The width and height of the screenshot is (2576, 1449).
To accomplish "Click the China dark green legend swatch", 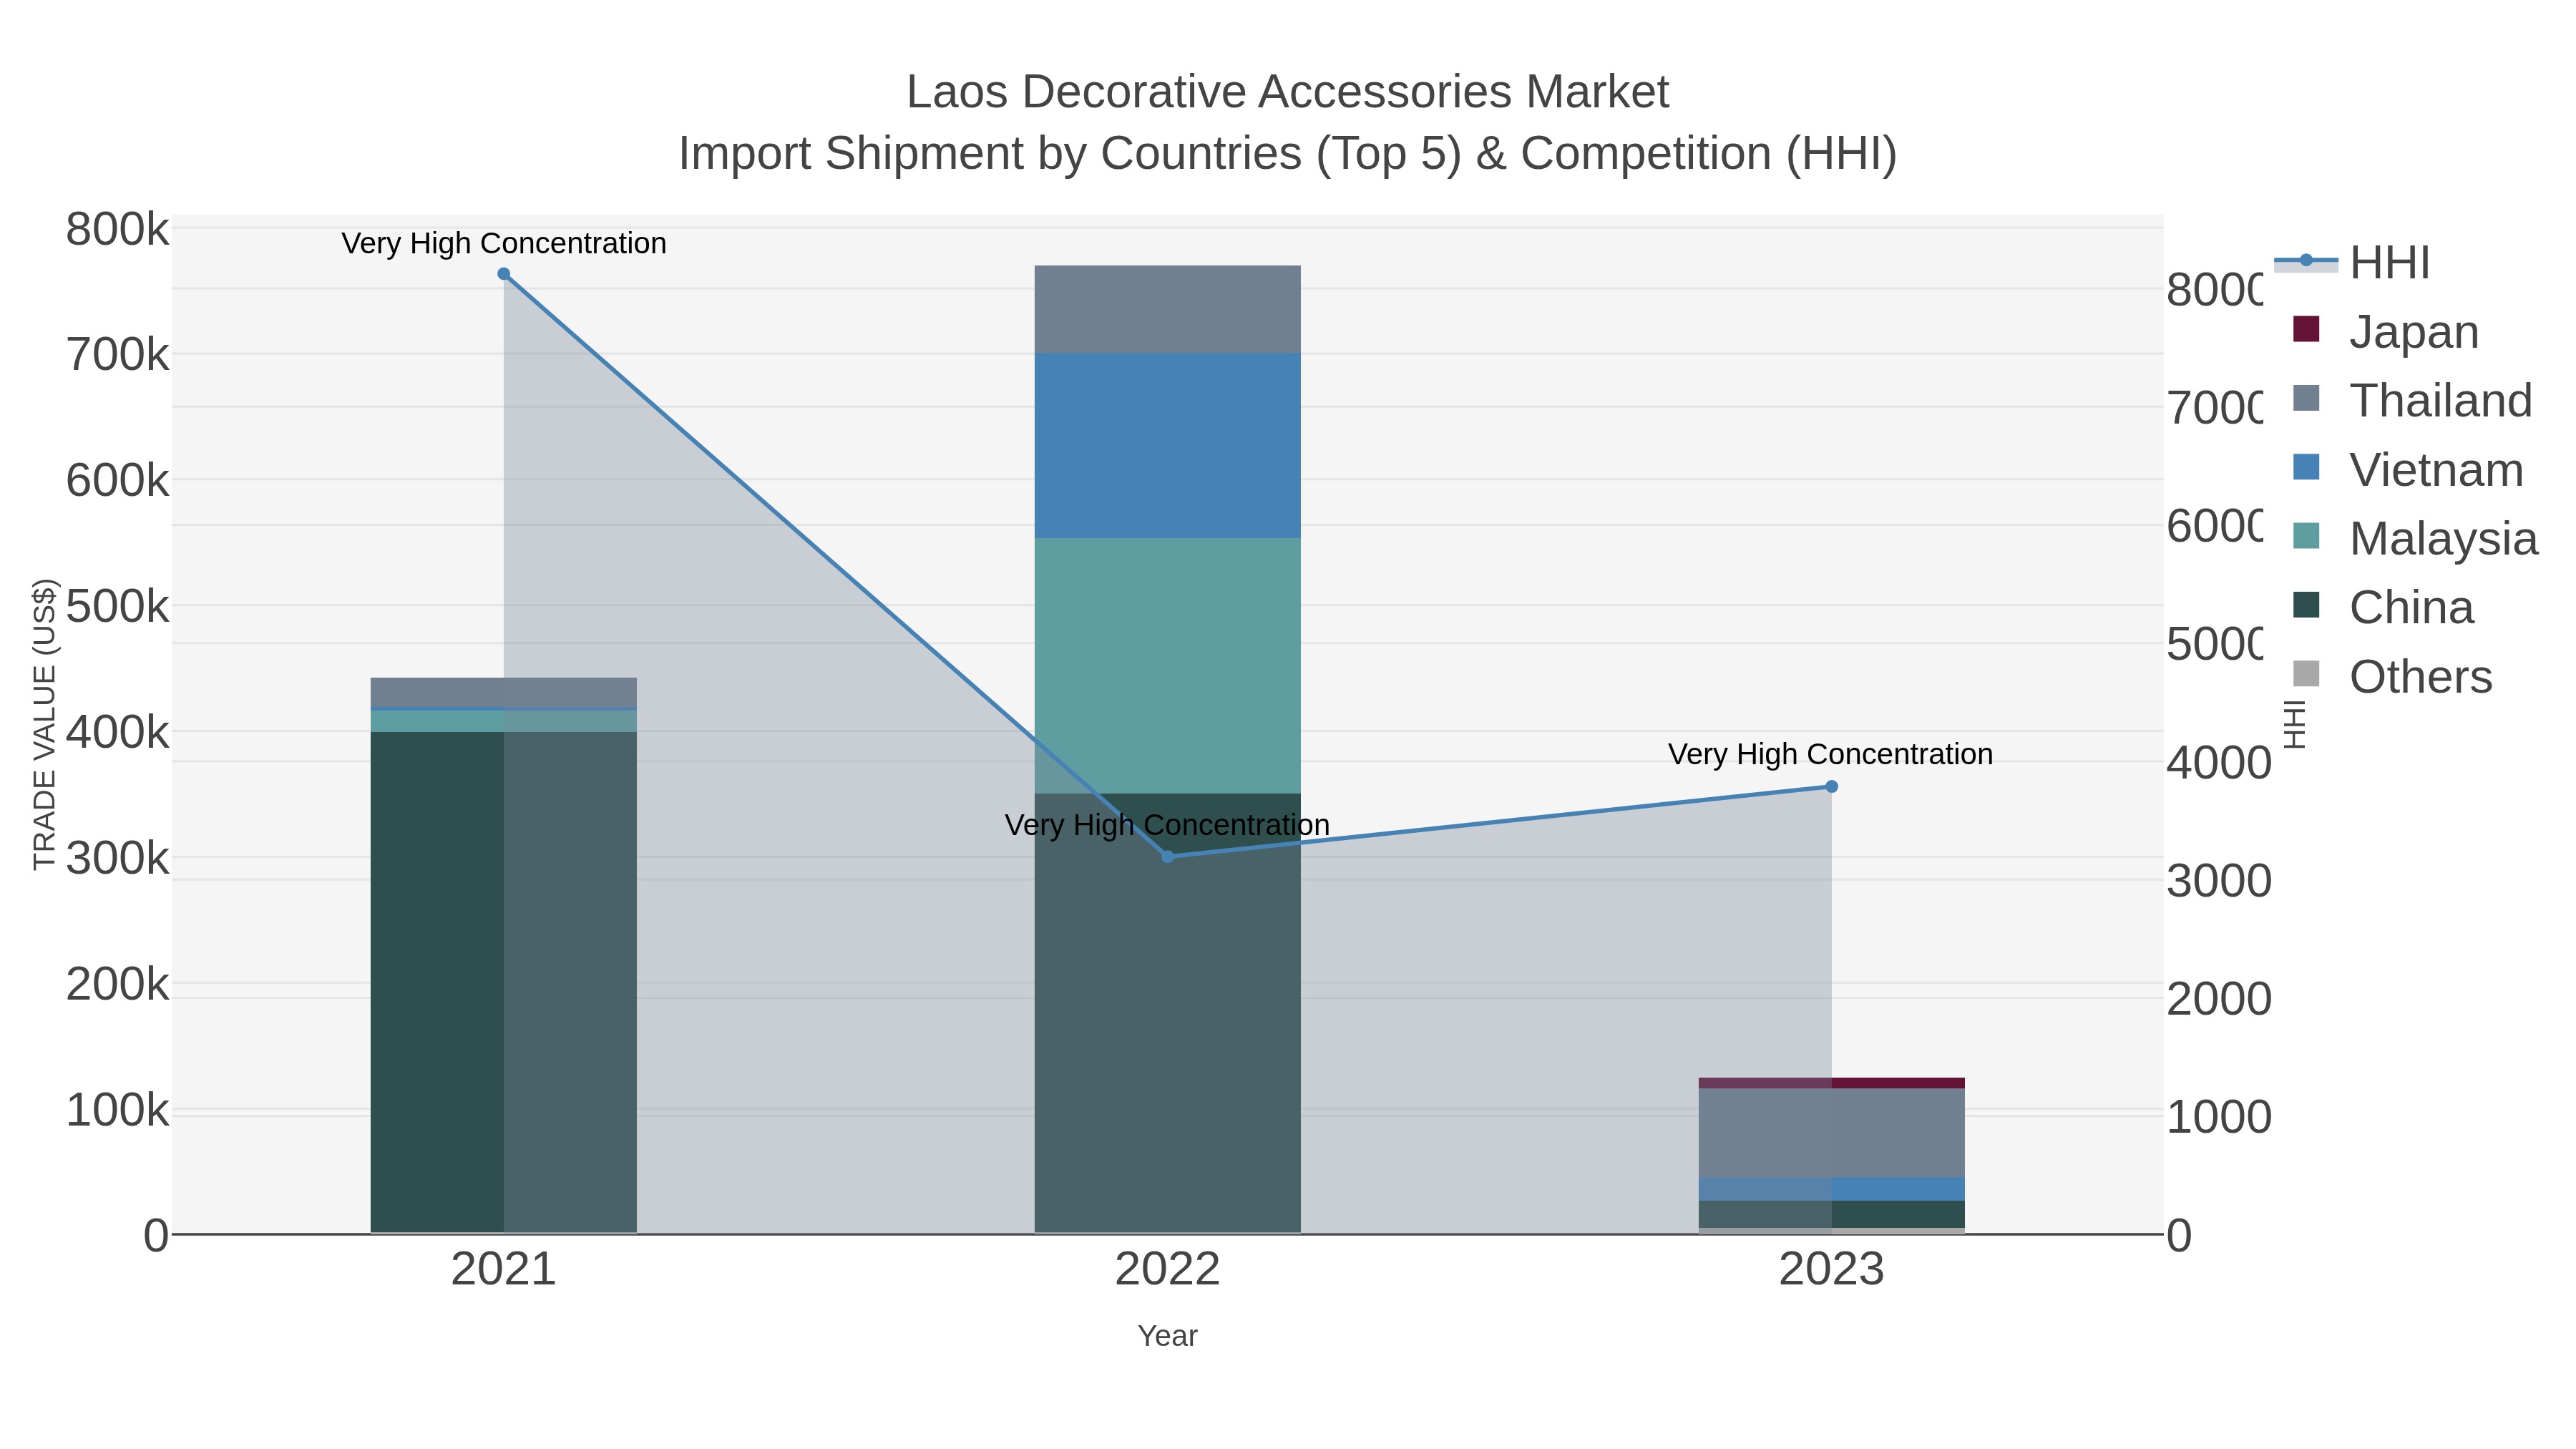I will (2306, 605).
